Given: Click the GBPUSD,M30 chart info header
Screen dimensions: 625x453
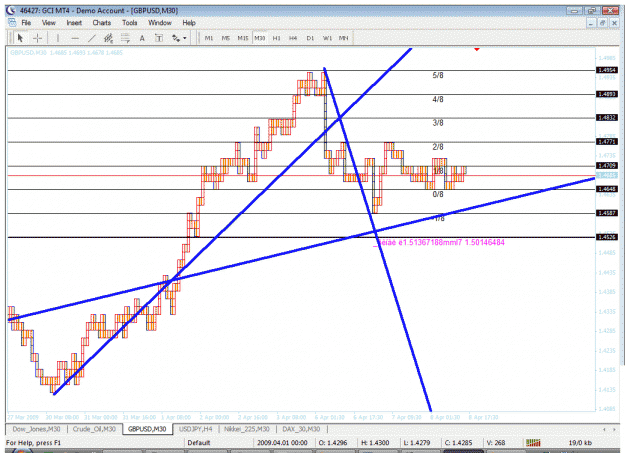Looking at the screenshot, I should pos(66,53).
